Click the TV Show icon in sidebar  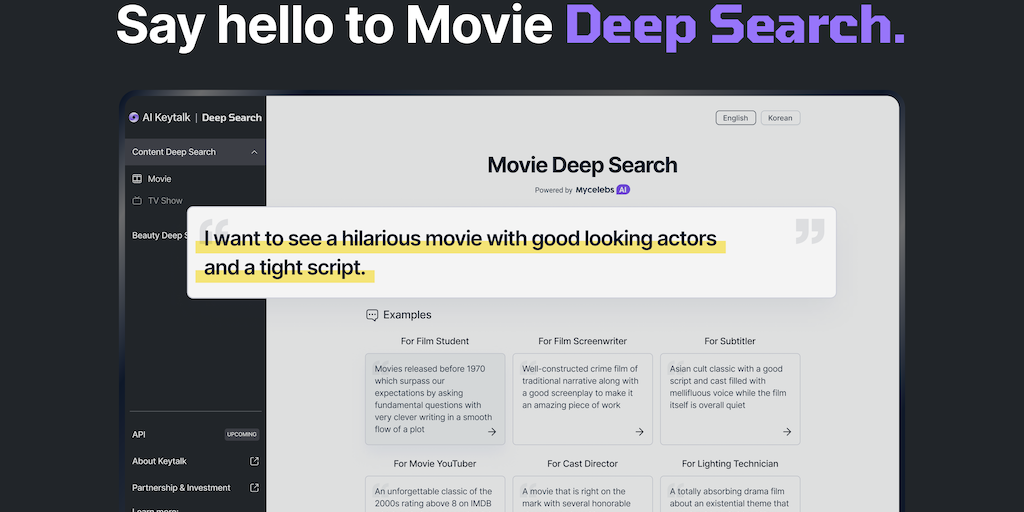[x=137, y=201]
